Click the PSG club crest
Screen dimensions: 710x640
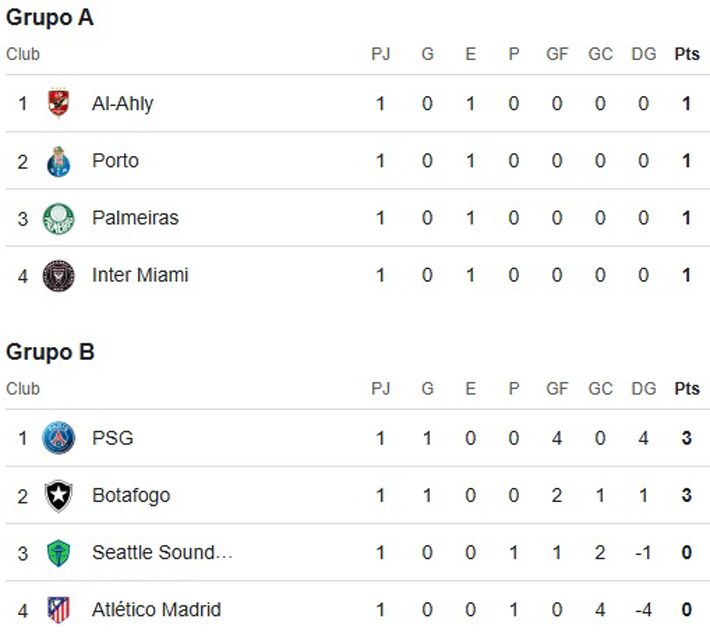pyautogui.click(x=58, y=438)
